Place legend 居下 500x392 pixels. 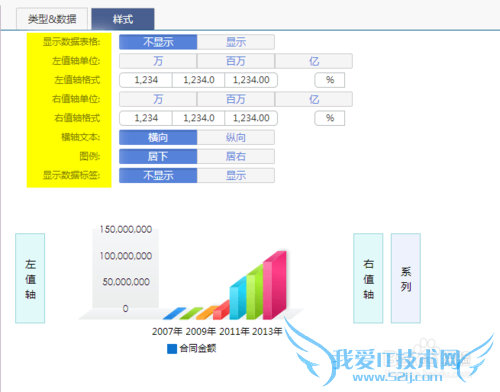[158, 156]
